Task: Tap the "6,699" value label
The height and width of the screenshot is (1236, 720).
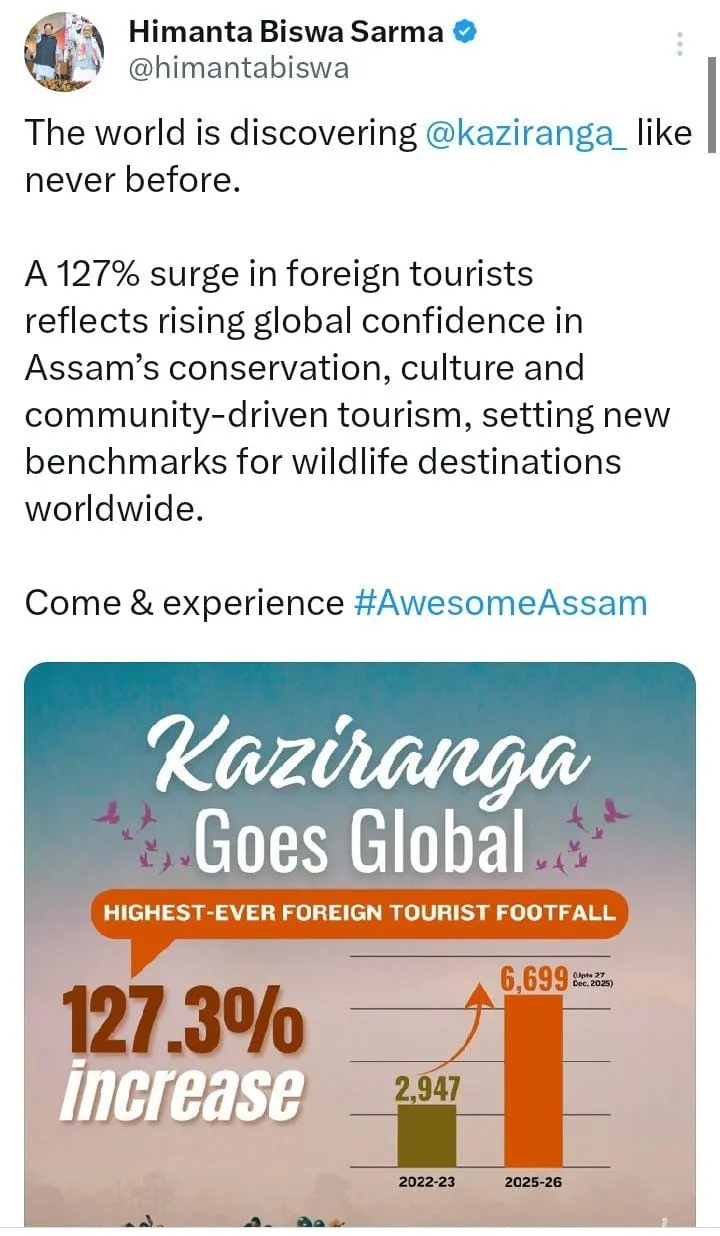Action: tap(534, 976)
